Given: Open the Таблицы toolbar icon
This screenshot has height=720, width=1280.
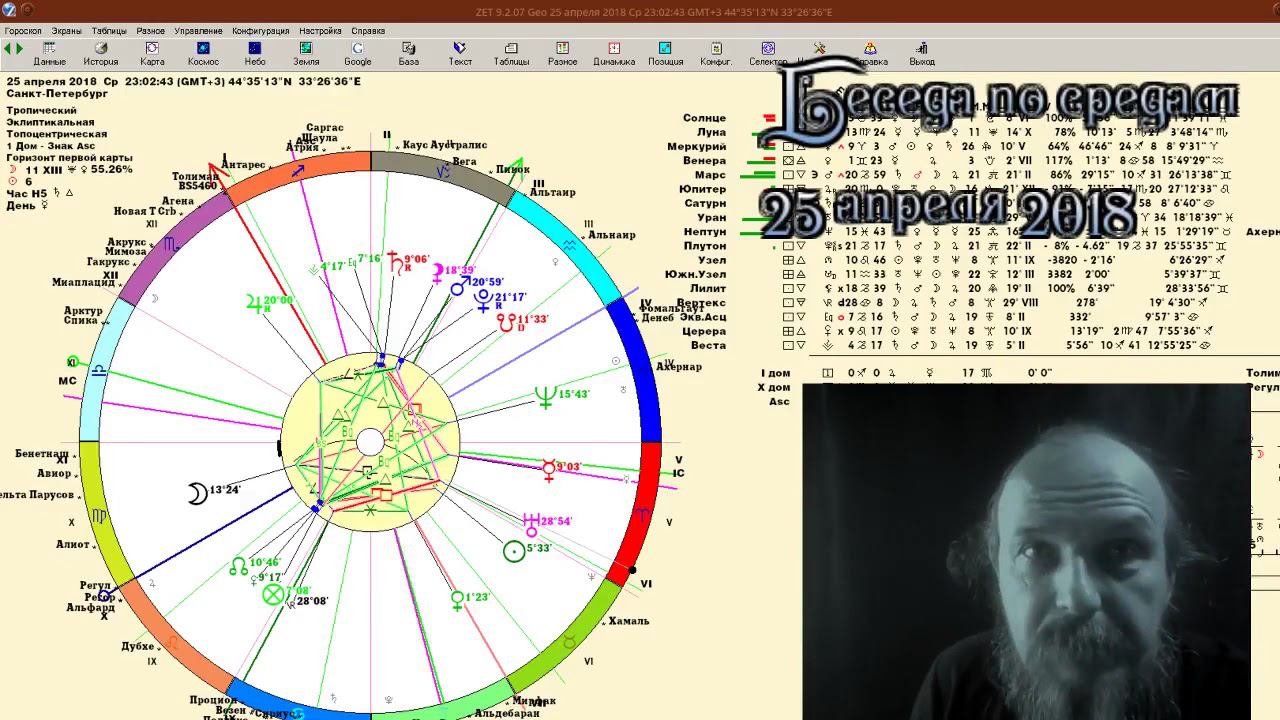Looking at the screenshot, I should [x=511, y=54].
